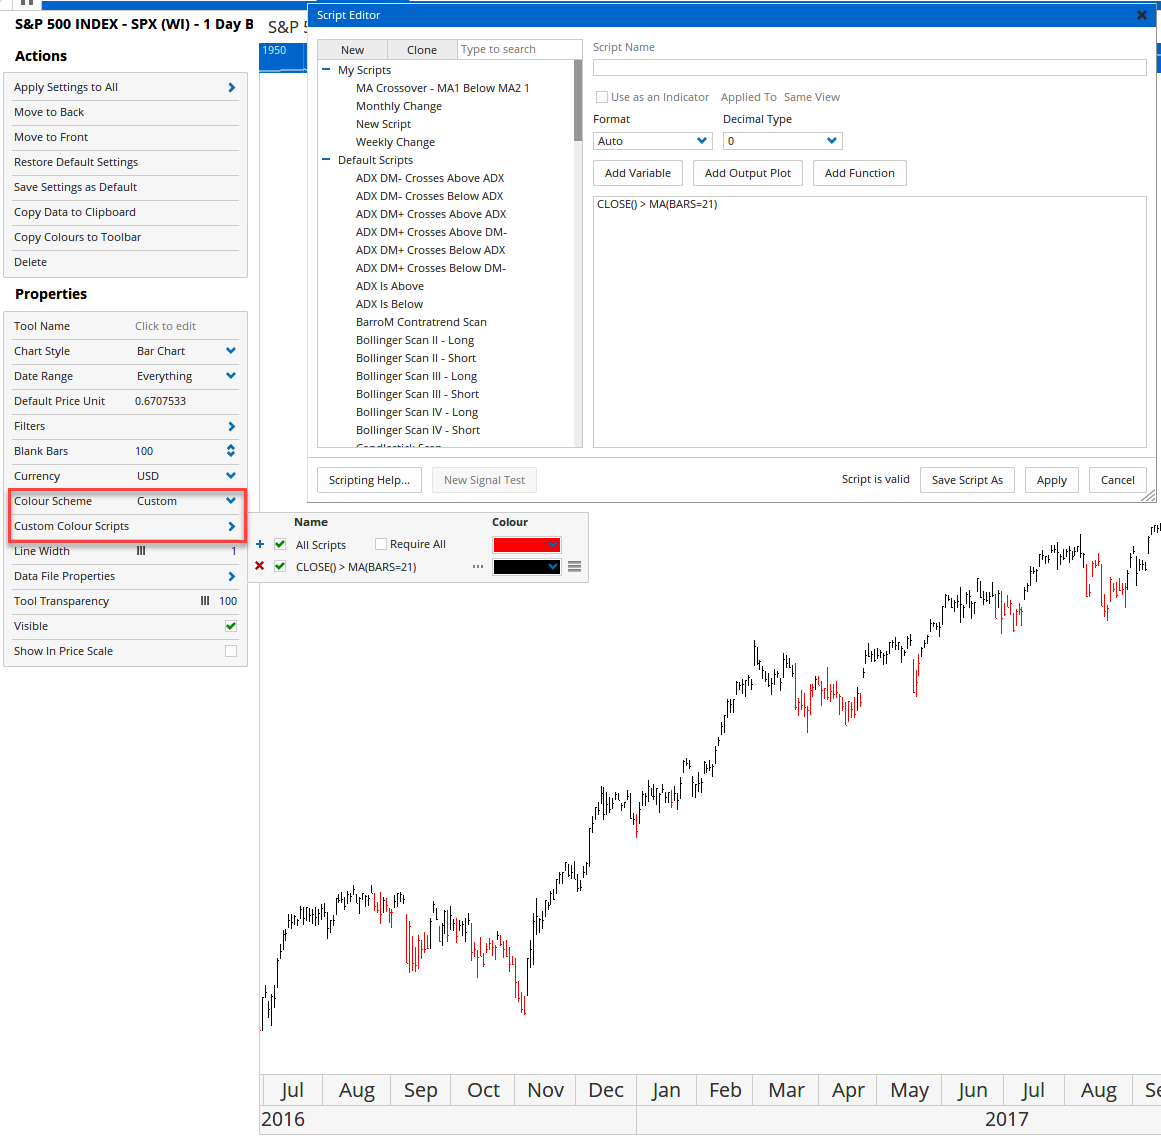Click the Tool Transparency slider handle icon
The image size is (1161, 1140).
(205, 601)
